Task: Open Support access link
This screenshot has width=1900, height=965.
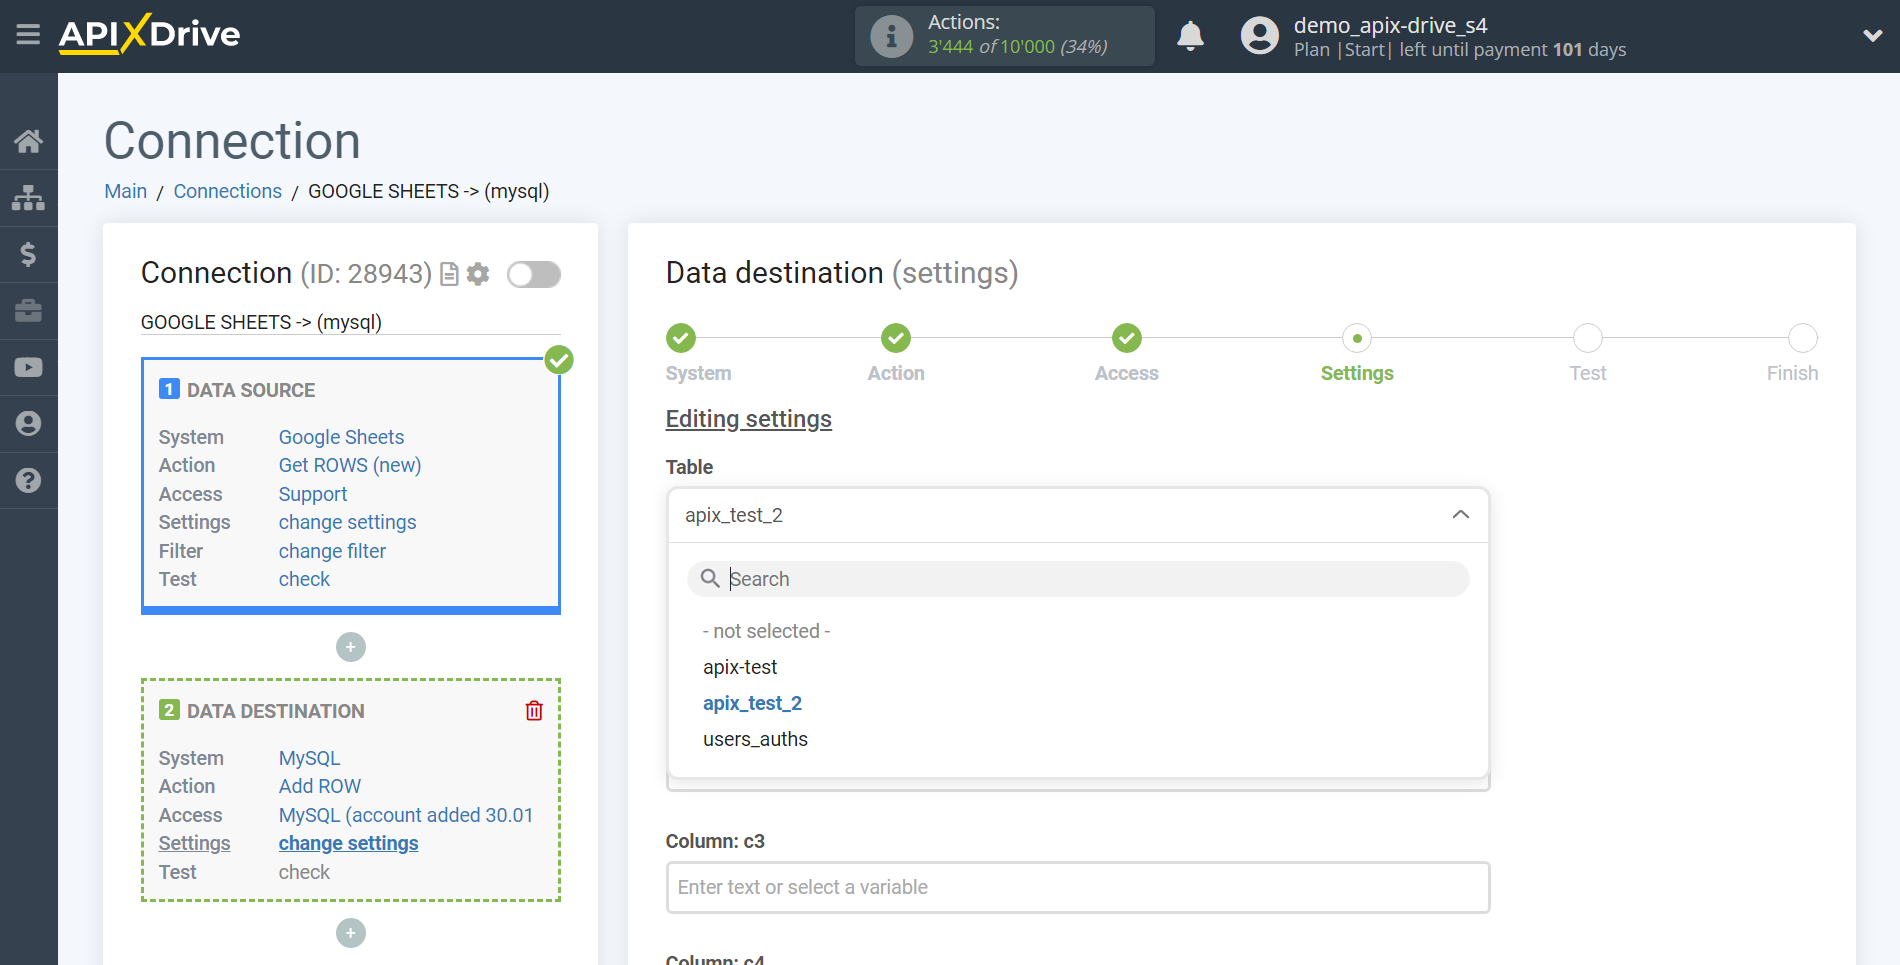Action: pyautogui.click(x=313, y=494)
